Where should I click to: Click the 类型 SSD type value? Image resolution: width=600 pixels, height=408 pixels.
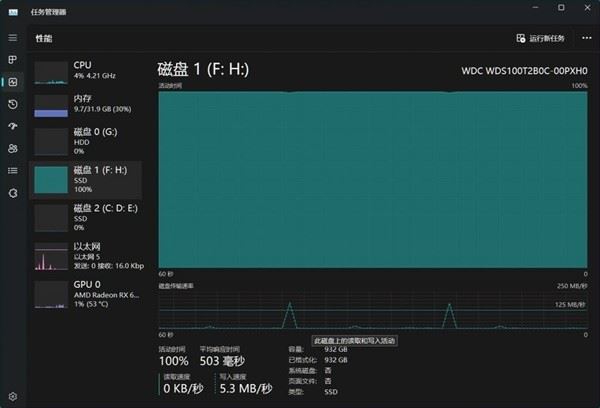[331, 392]
